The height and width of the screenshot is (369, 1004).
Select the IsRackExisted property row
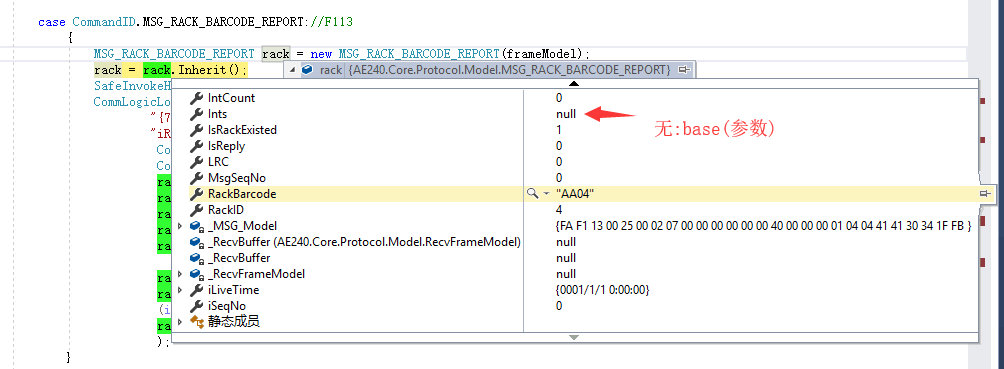click(574, 129)
